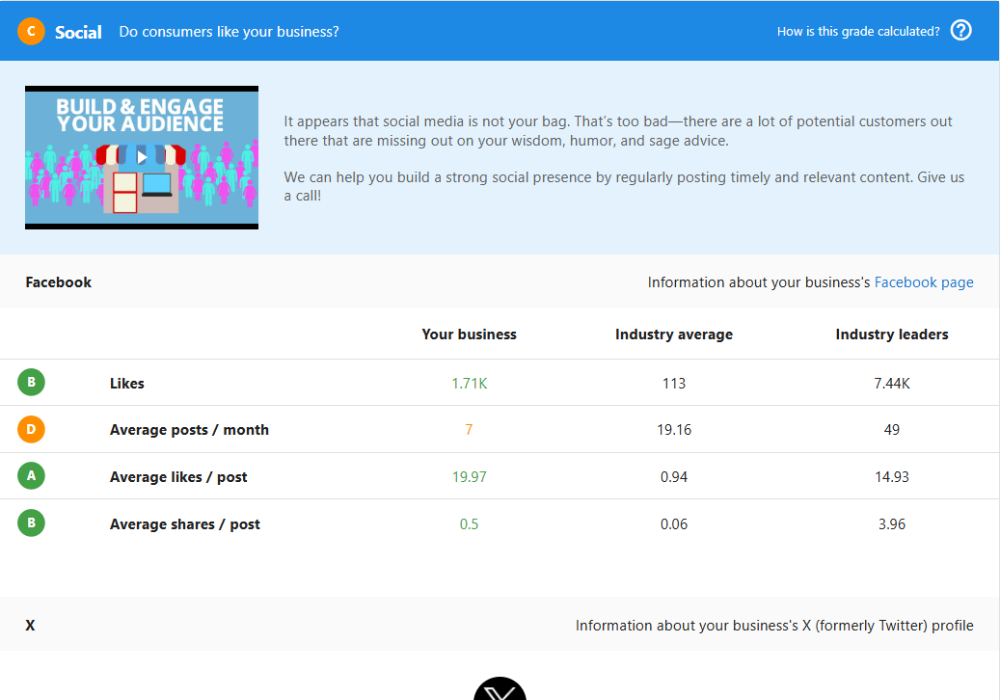Click the X section heading
This screenshot has height=700, width=1000.
[x=30, y=625]
